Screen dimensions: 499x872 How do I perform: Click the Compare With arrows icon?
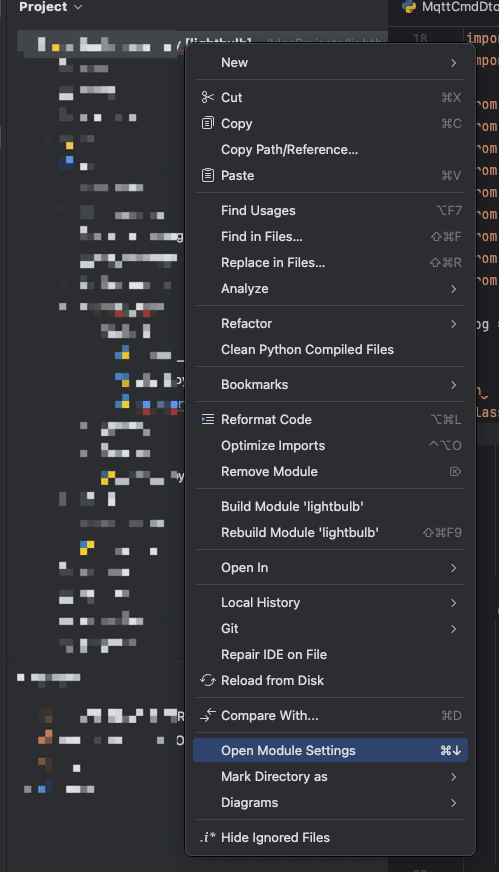click(207, 715)
